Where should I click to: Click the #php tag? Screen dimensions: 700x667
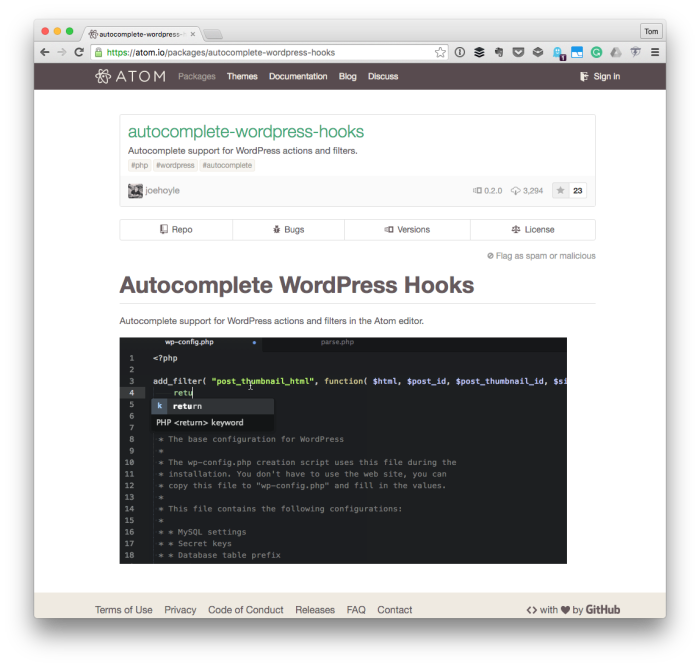[140, 165]
